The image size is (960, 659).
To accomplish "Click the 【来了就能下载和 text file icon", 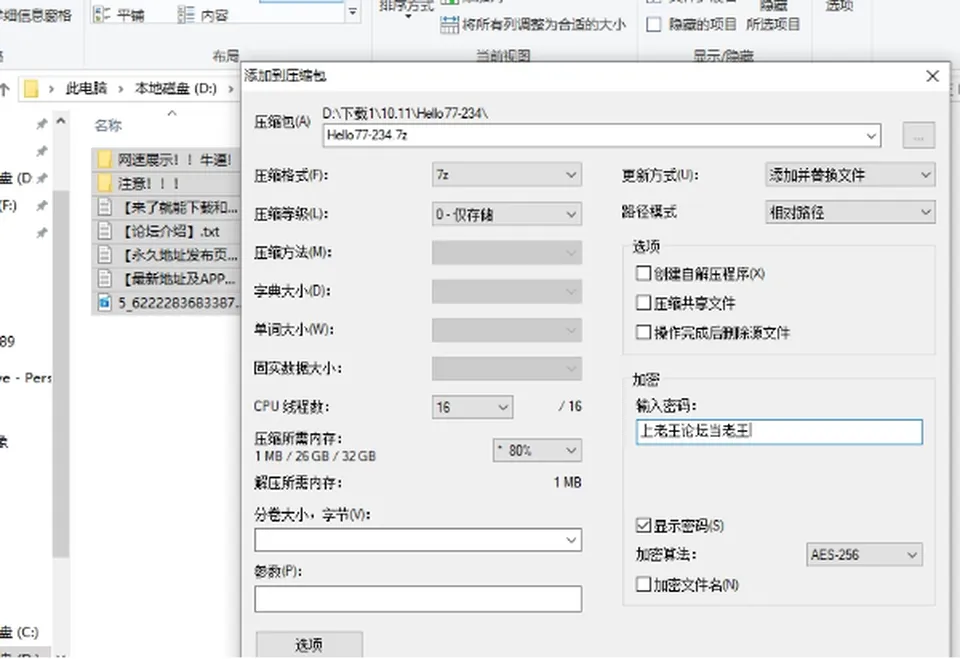I will tap(105, 207).
